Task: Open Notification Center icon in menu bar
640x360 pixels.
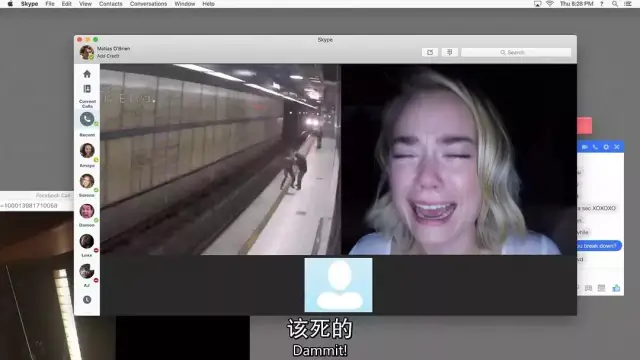Action: tap(628, 4)
